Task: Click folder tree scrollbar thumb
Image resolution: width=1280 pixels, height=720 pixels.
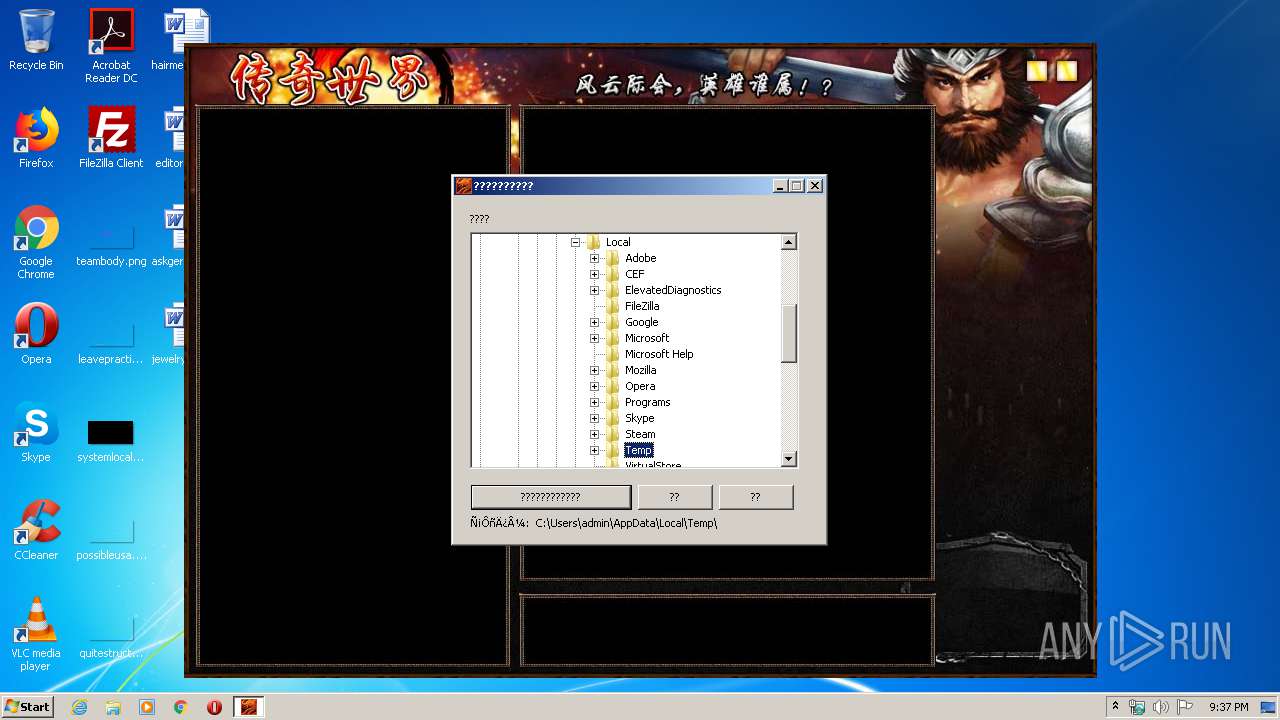Action: coord(788,334)
